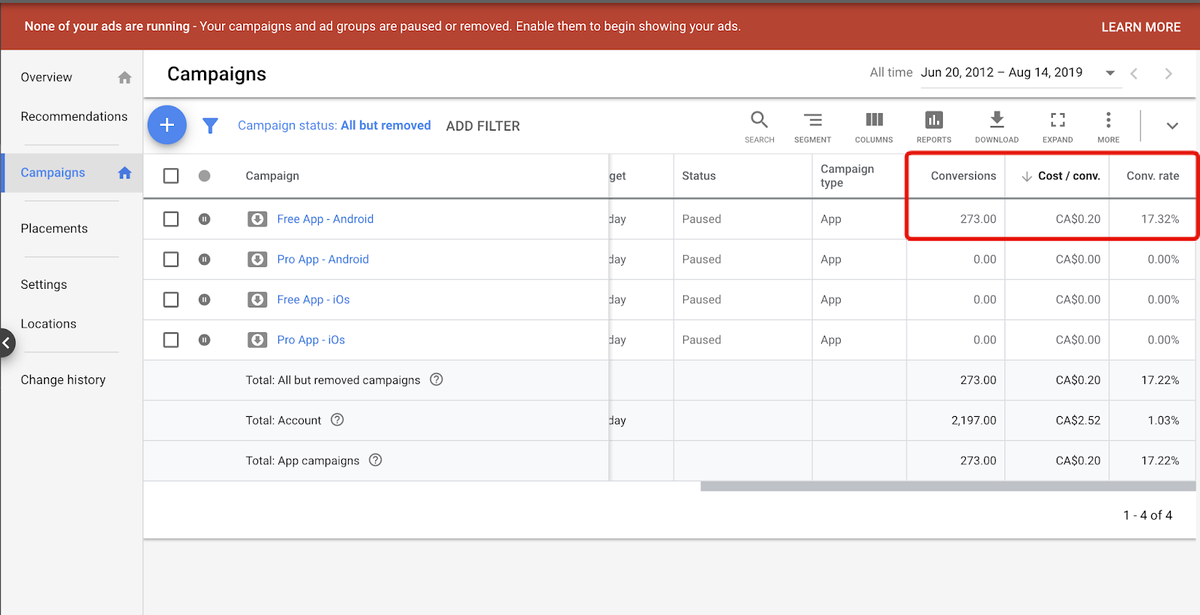
Task: Click the Jun 20, 2012 – Aug 14, 2019 date range
Action: pos(1002,73)
